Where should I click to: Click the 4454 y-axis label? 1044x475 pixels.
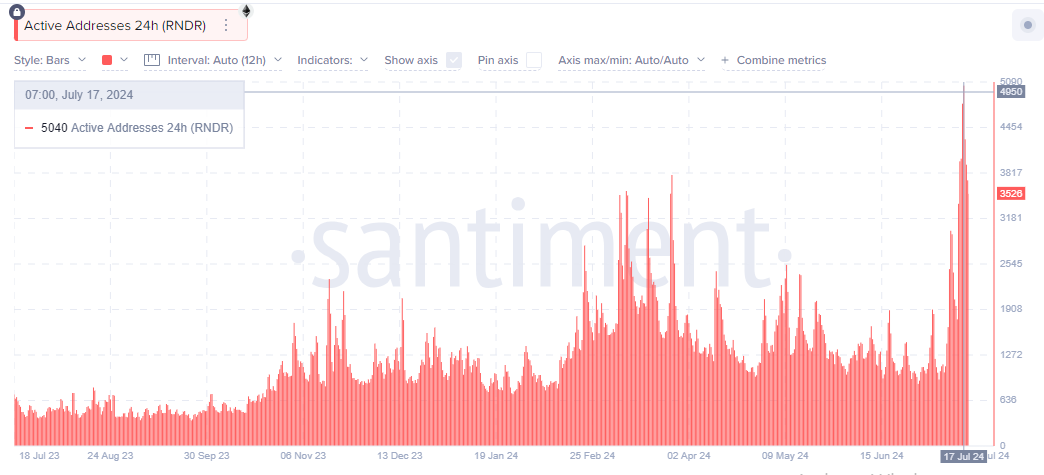1011,127
